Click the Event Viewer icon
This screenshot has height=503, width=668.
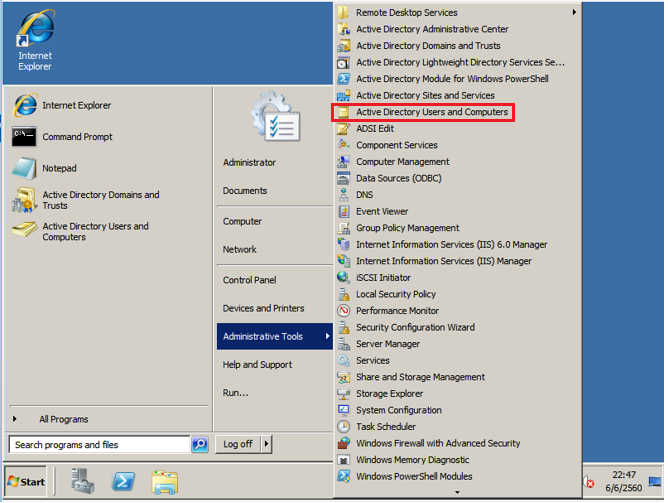point(343,211)
